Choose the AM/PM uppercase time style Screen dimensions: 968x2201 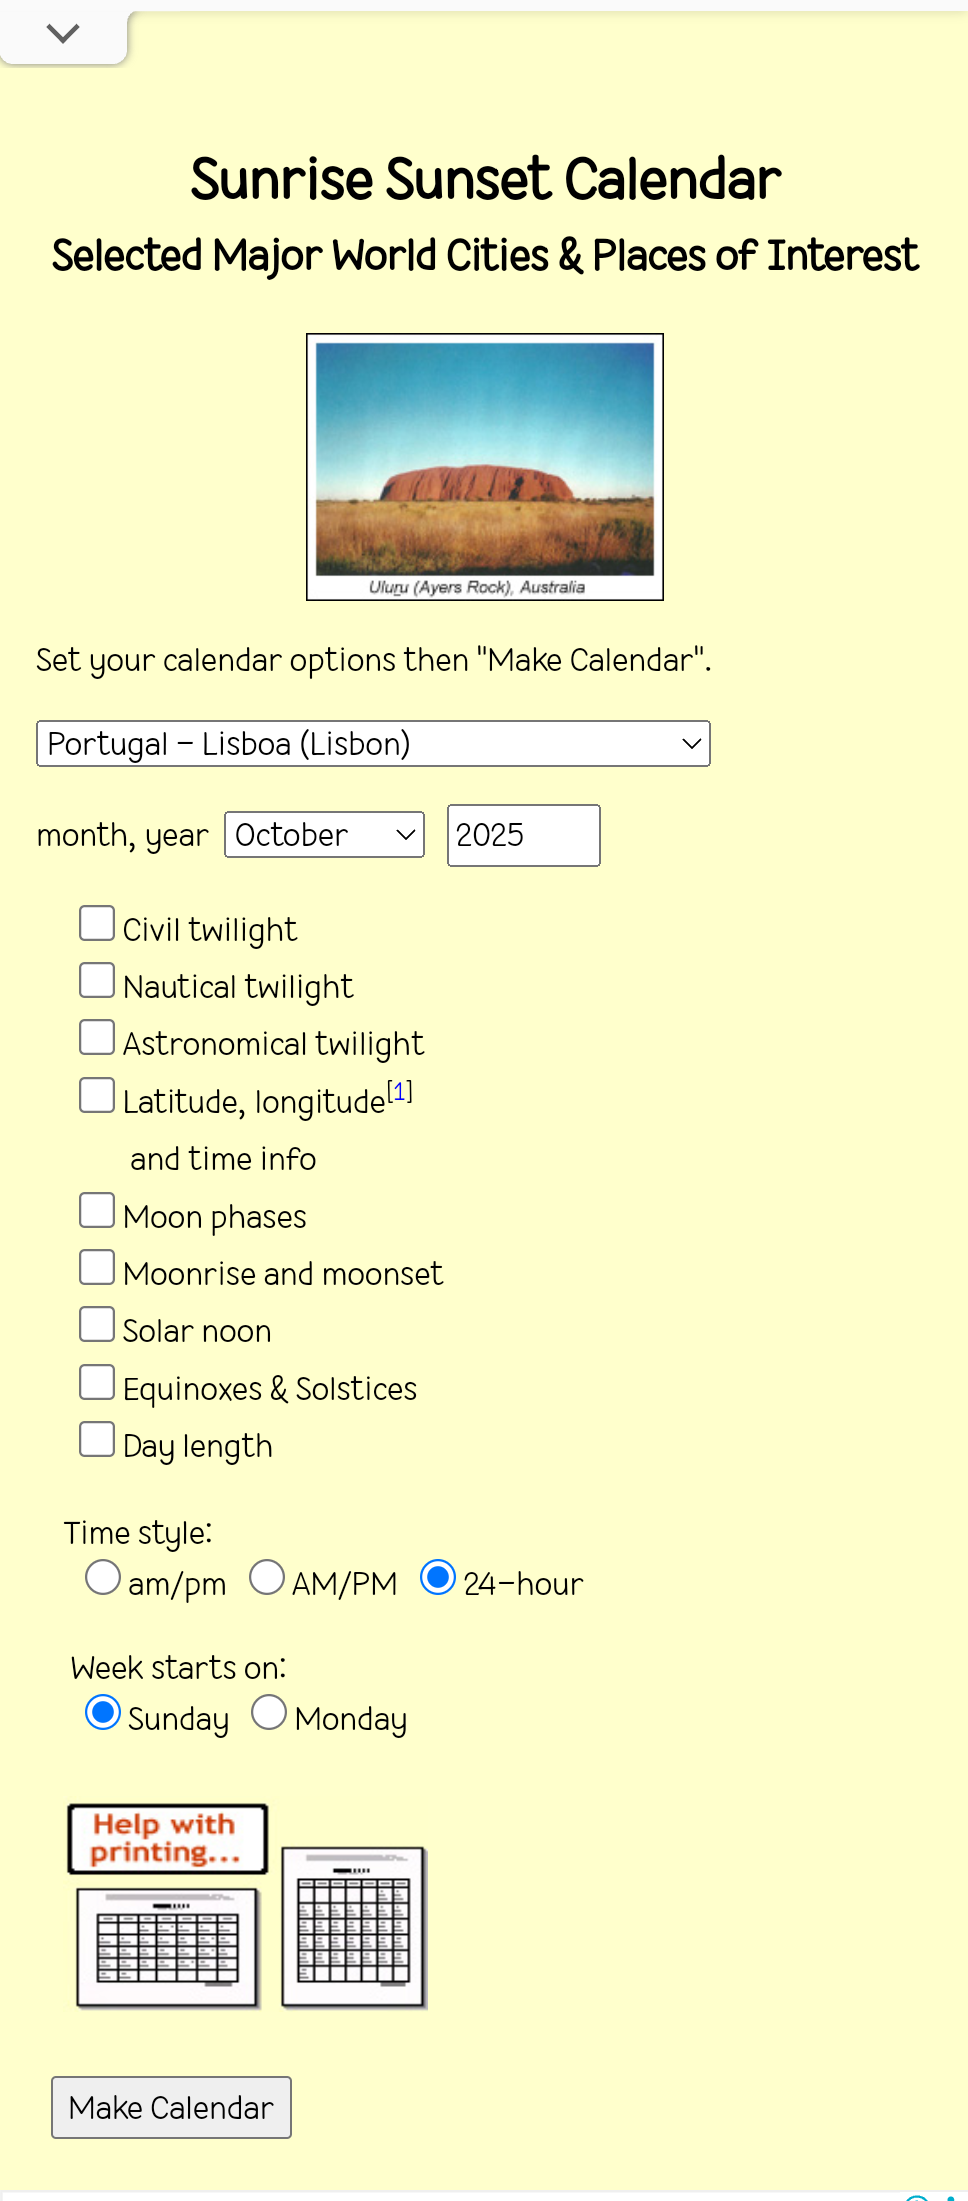point(267,1577)
